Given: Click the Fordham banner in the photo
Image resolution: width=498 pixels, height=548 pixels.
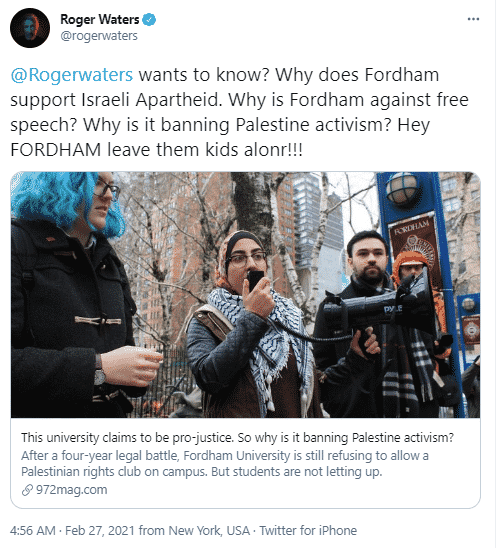Looking at the screenshot, I should pyautogui.click(x=414, y=245).
